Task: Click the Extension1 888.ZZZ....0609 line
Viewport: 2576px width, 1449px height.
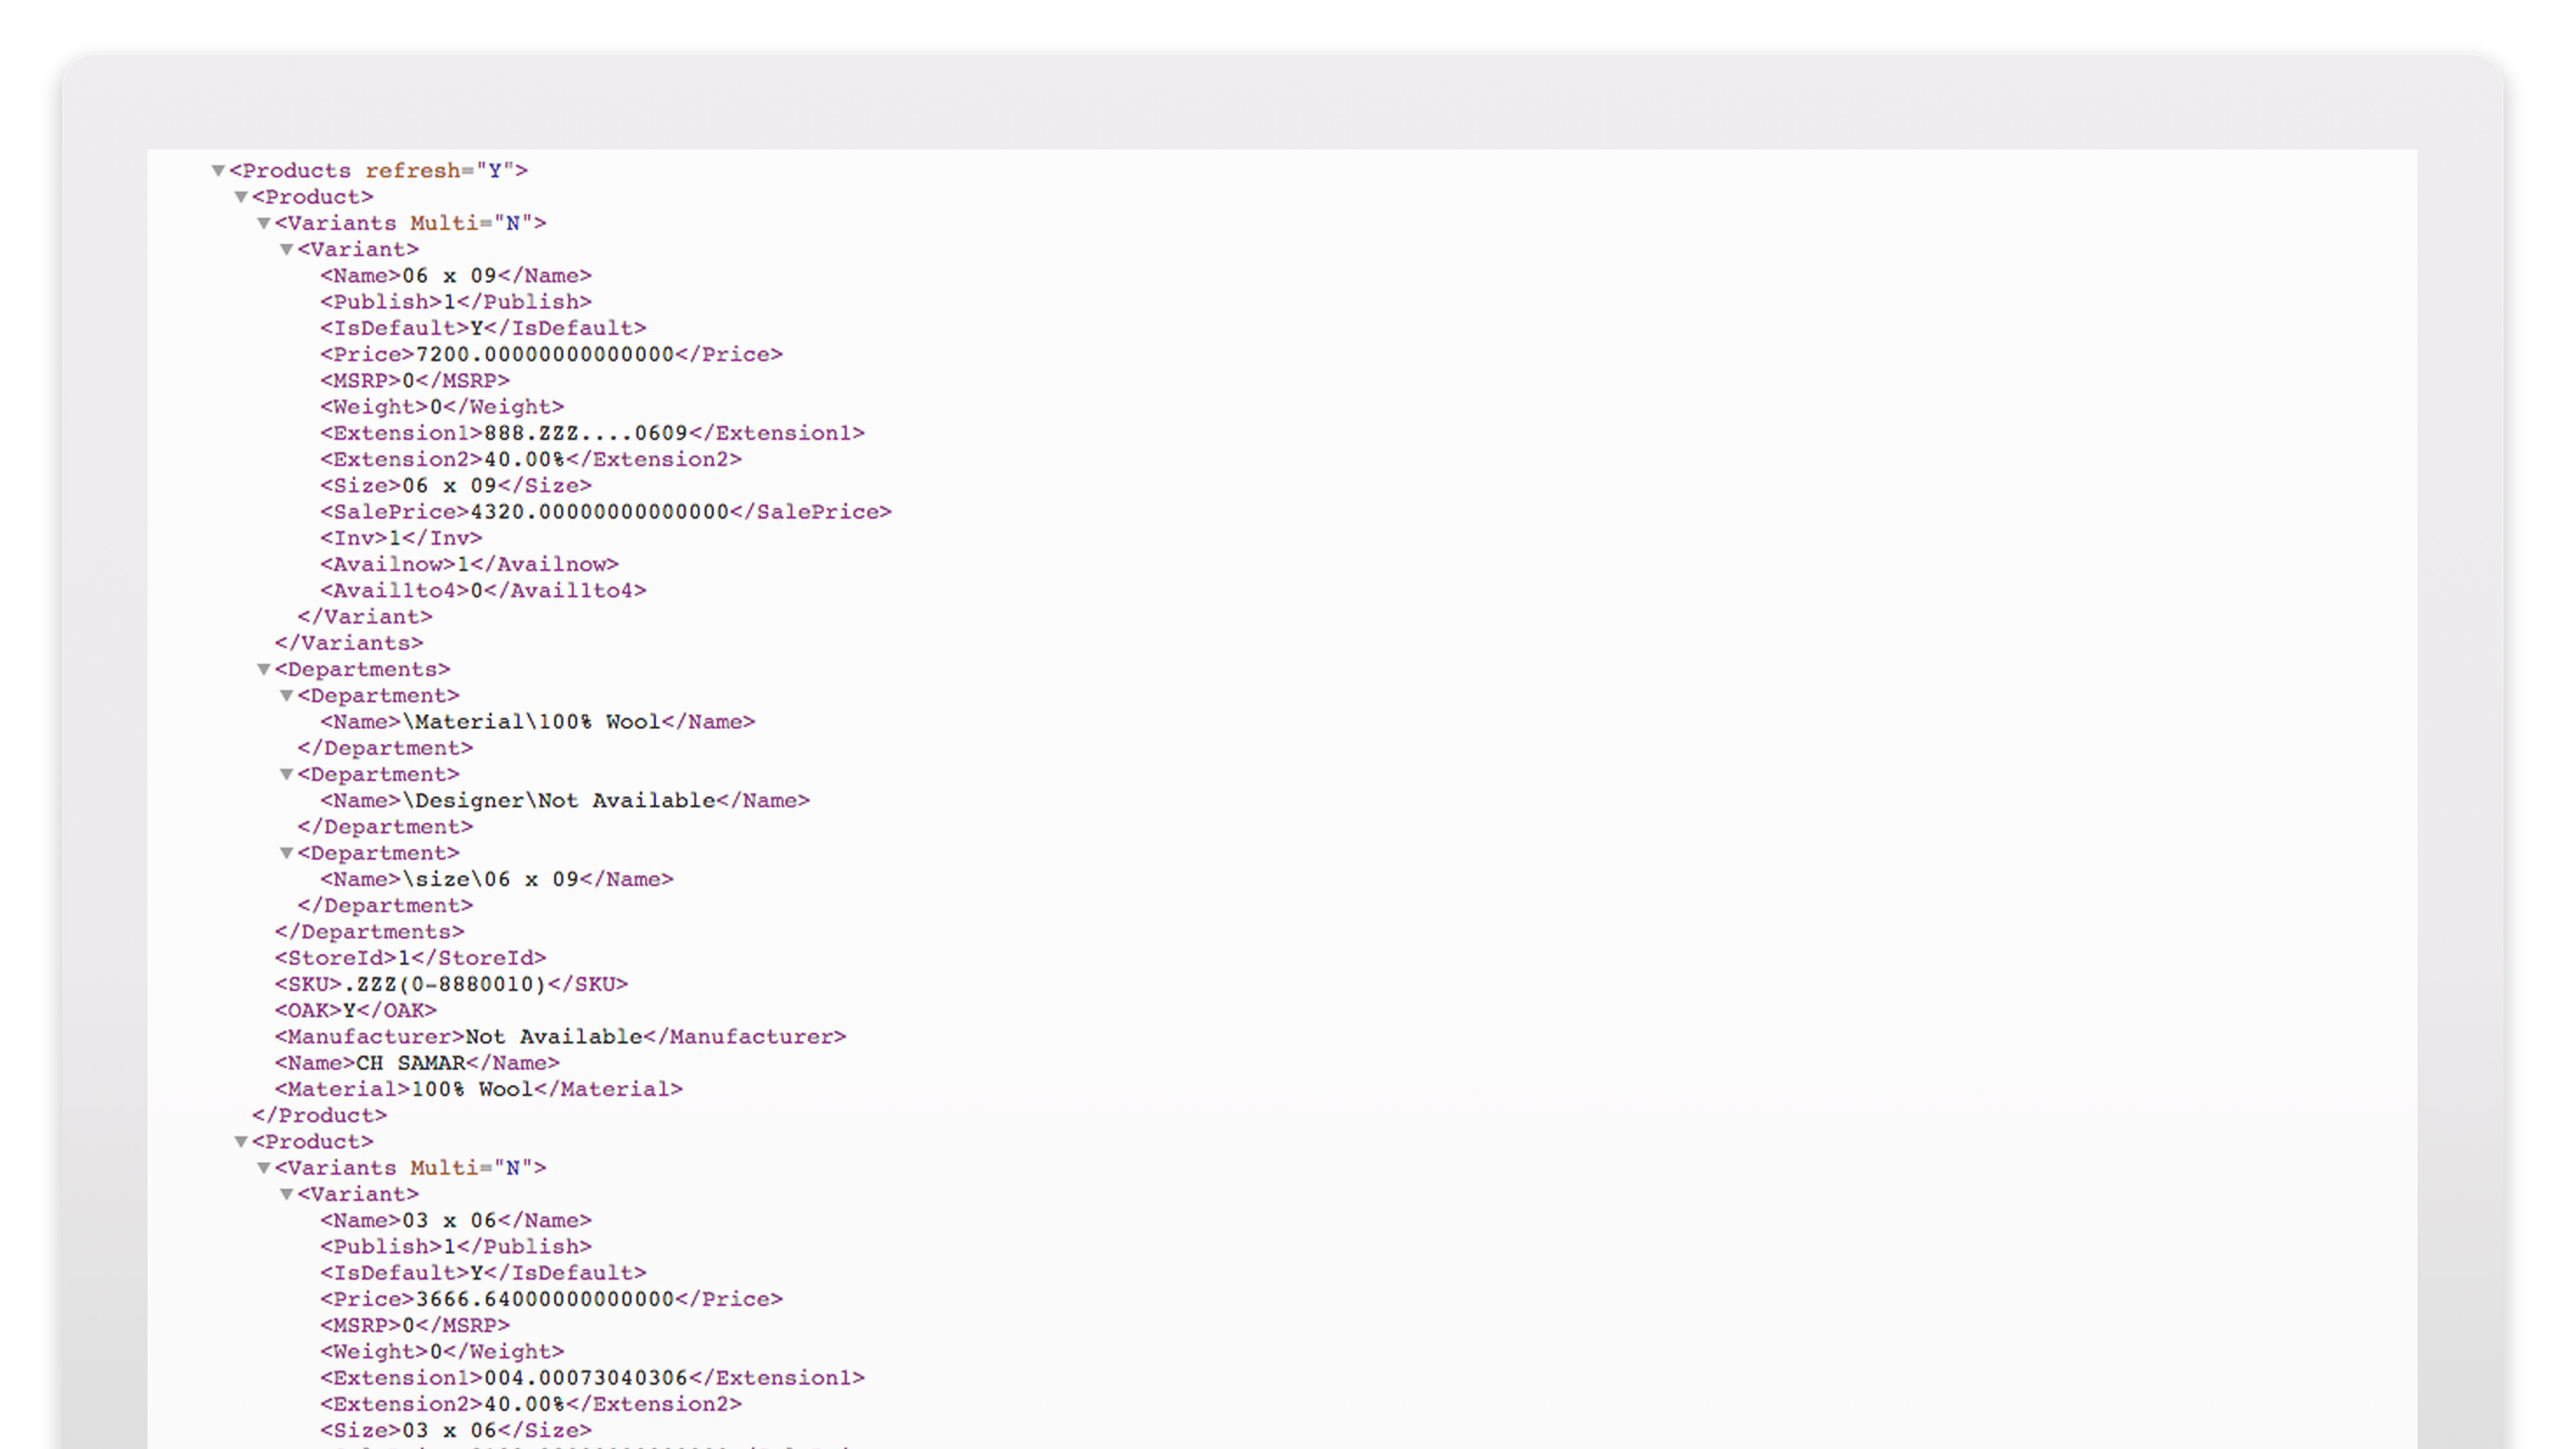Action: pos(592,433)
